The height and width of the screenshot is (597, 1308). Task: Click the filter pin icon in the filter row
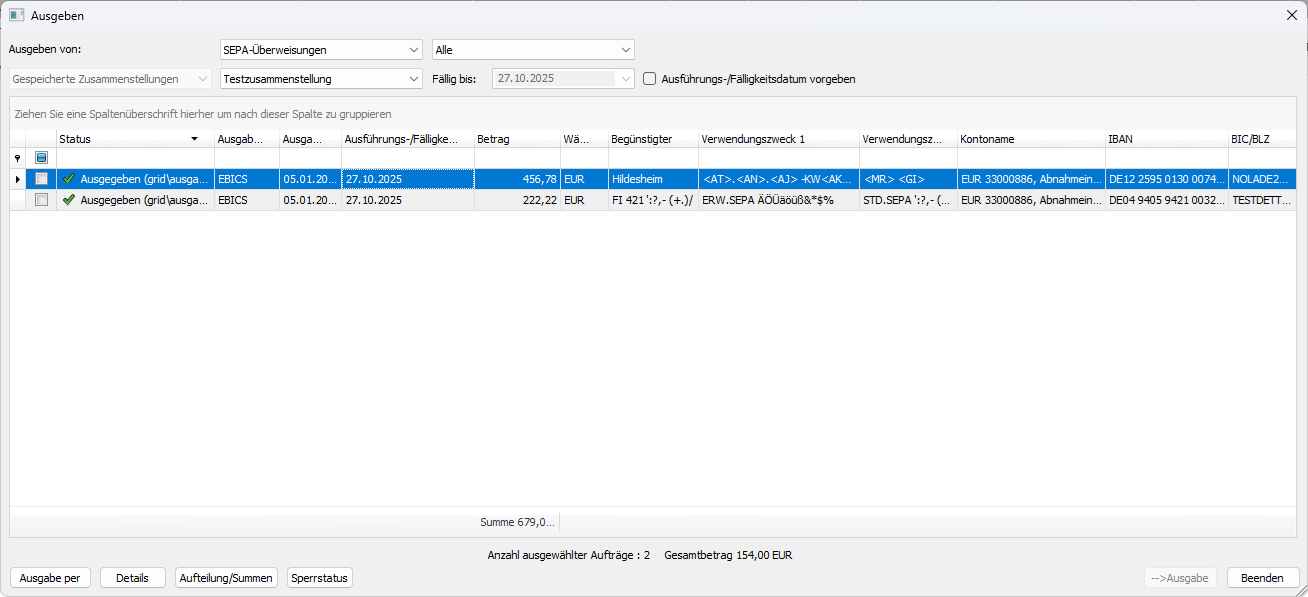[17, 158]
